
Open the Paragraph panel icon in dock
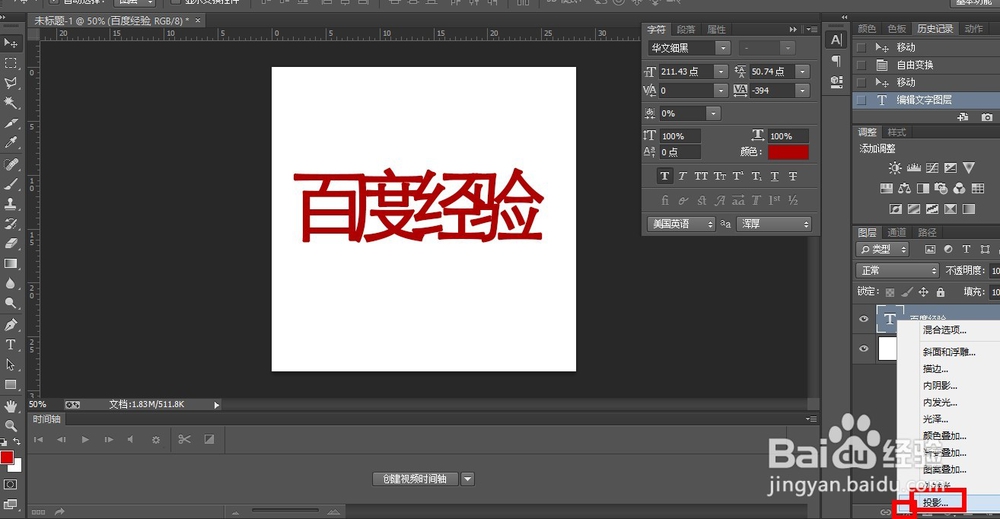click(836, 61)
